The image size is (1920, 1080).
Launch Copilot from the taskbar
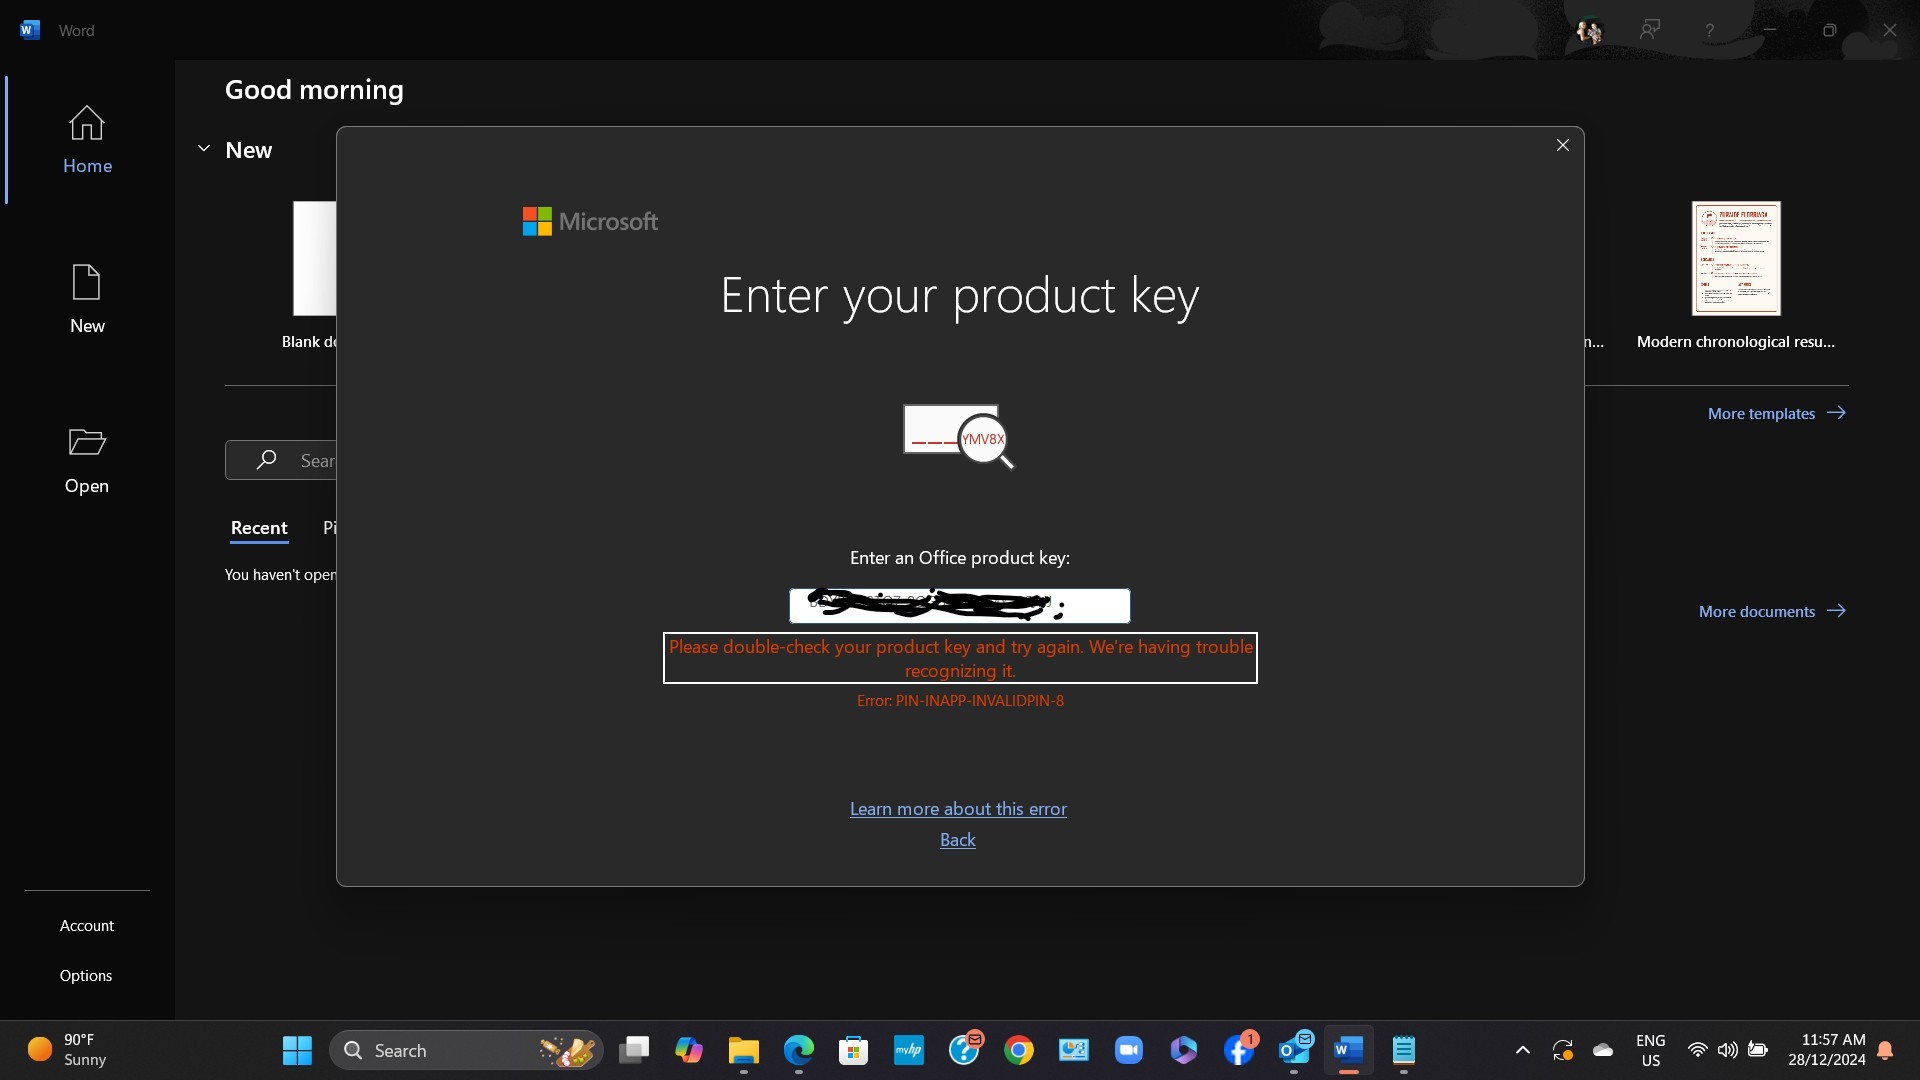(x=689, y=1051)
